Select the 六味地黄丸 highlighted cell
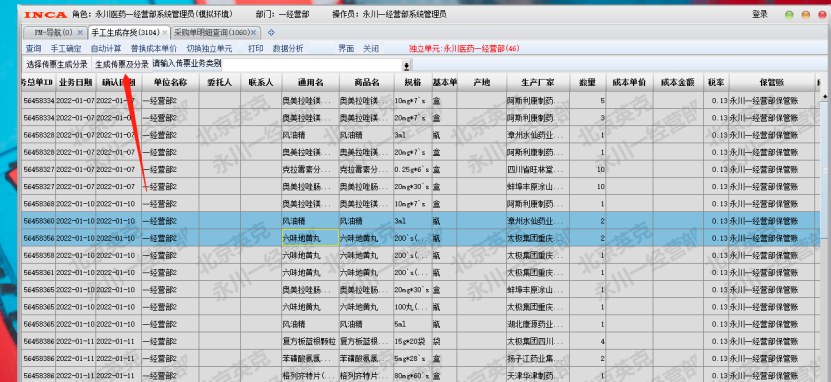The width and height of the screenshot is (831, 382). pyautogui.click(x=310, y=238)
